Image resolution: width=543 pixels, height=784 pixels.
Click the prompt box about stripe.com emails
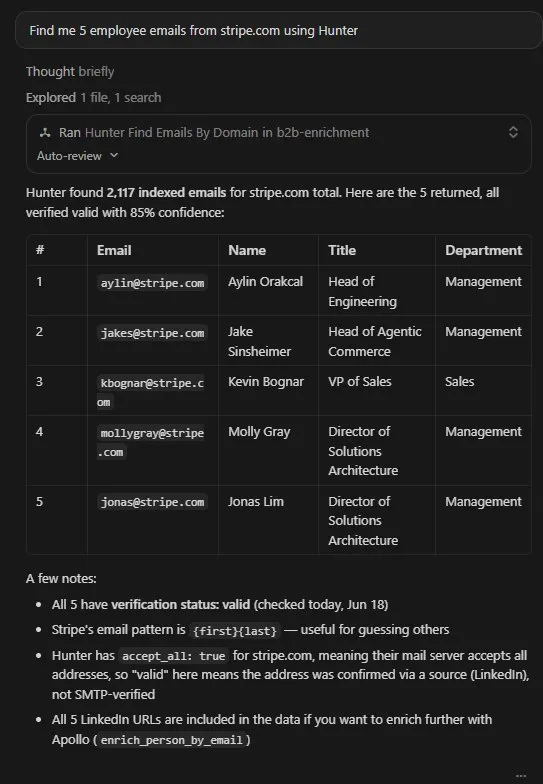[278, 30]
